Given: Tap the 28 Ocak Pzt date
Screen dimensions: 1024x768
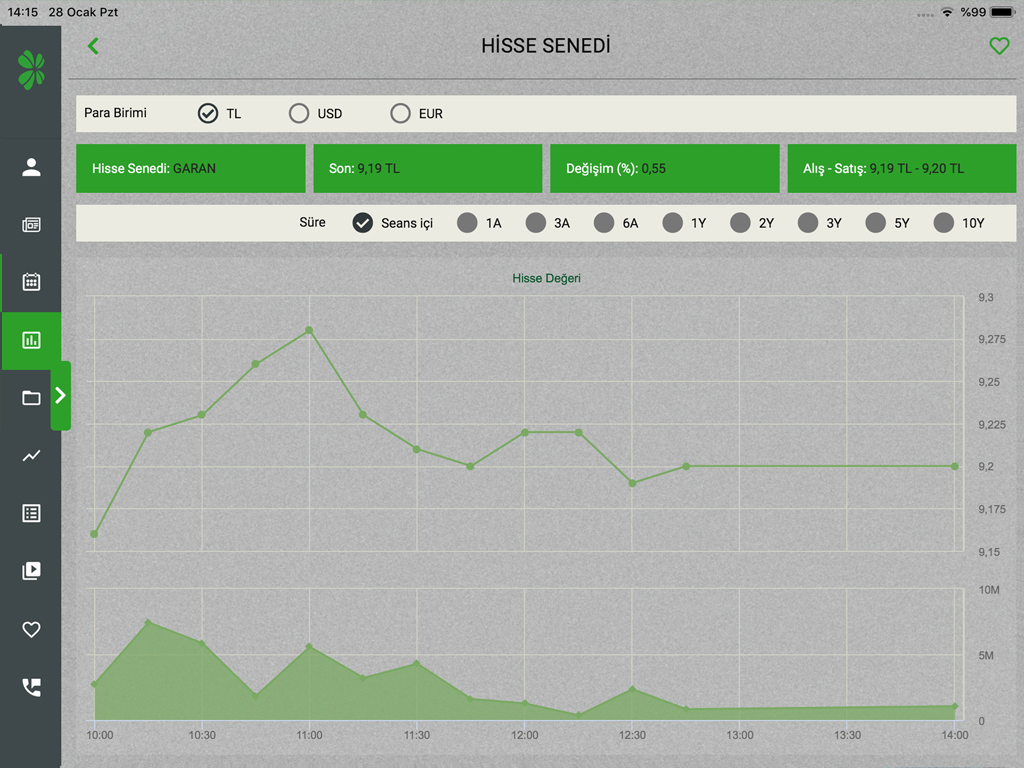Looking at the screenshot, I should pos(83,12).
